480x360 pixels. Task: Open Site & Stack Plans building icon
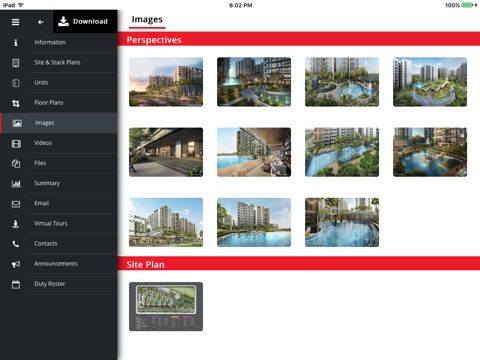(x=16, y=63)
